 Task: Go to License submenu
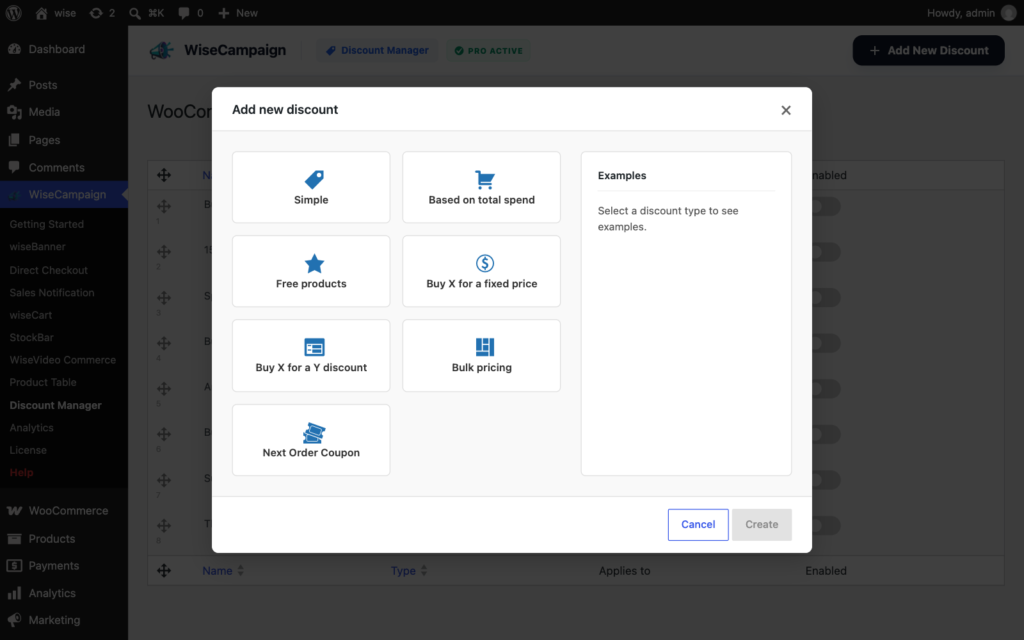point(28,450)
